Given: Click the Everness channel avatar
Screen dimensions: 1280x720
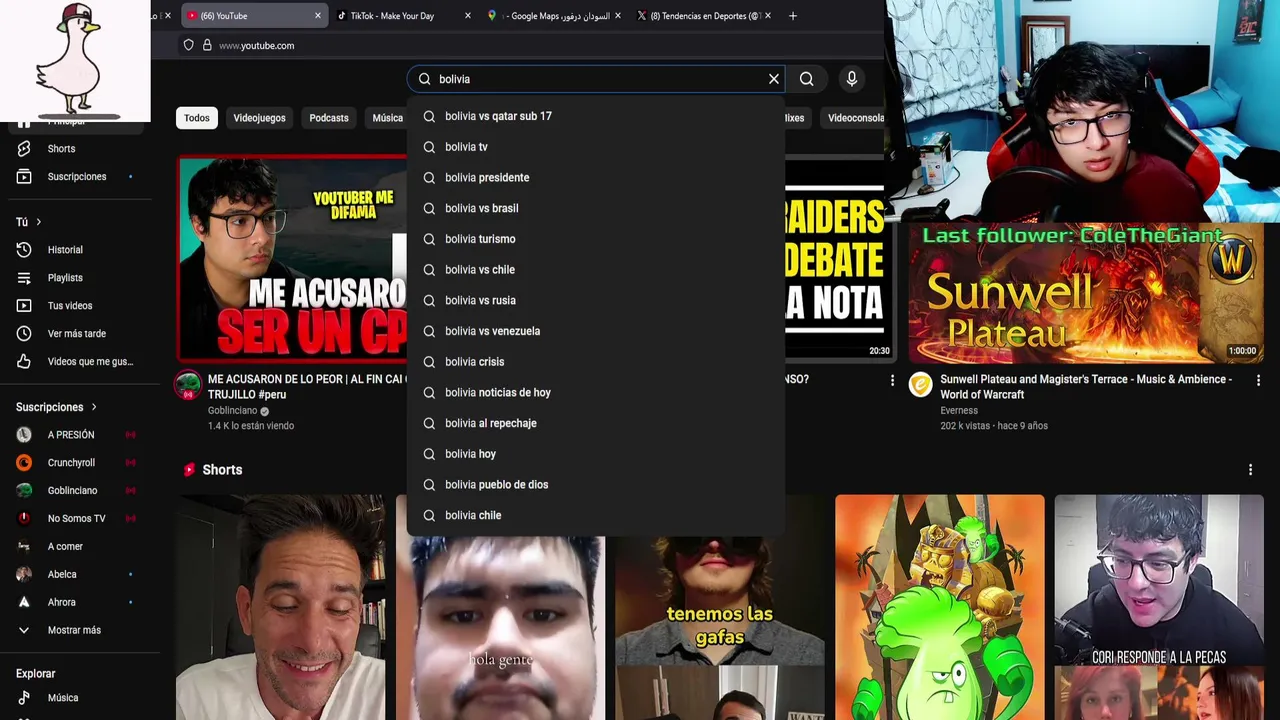Looking at the screenshot, I should point(920,385).
